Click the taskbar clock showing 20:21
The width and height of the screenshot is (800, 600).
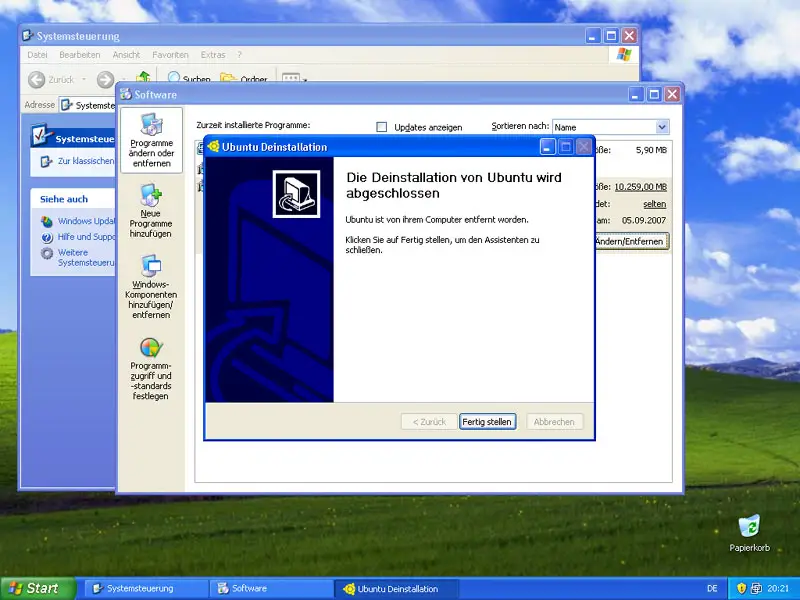[778, 589]
